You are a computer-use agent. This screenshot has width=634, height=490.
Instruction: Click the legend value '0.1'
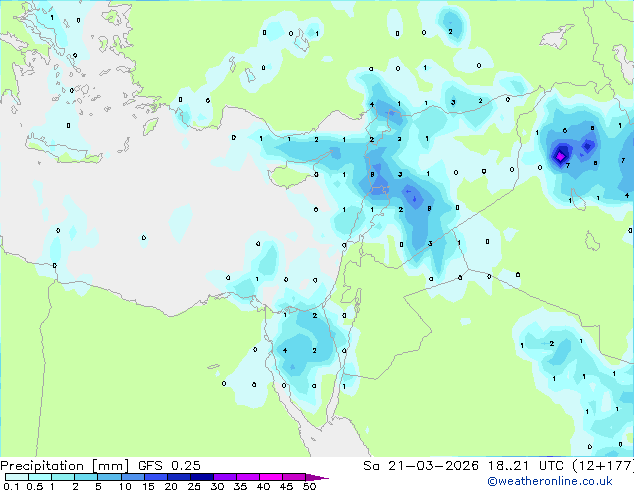pos(11,486)
